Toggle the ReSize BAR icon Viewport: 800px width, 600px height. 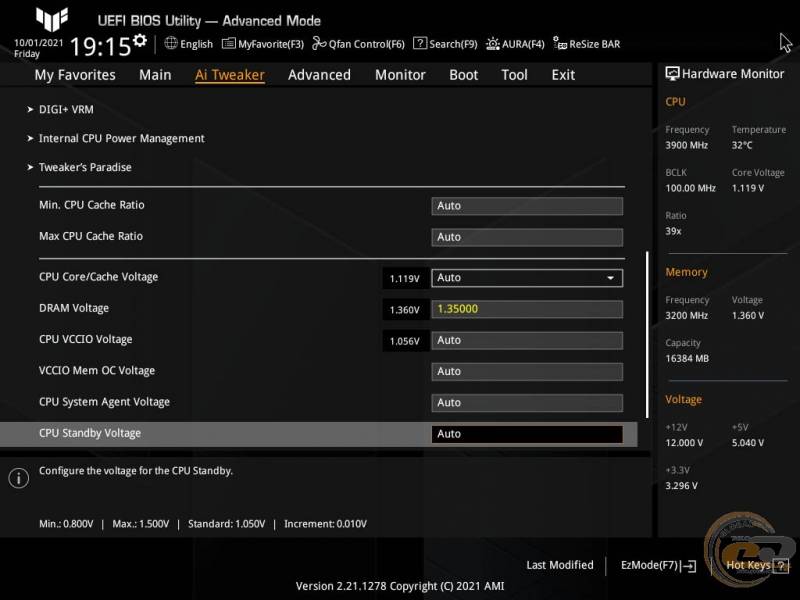click(x=560, y=44)
